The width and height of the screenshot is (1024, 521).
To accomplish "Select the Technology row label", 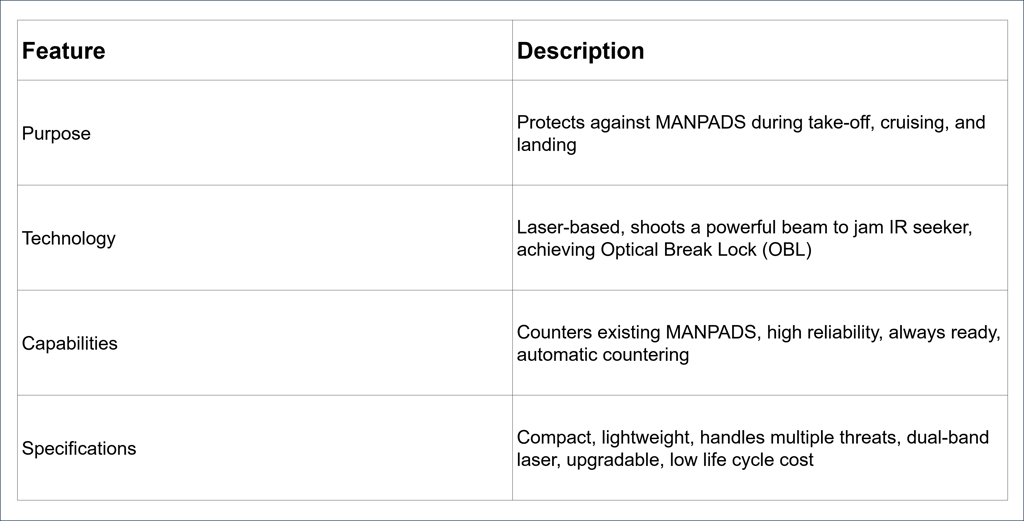I will pos(69,238).
